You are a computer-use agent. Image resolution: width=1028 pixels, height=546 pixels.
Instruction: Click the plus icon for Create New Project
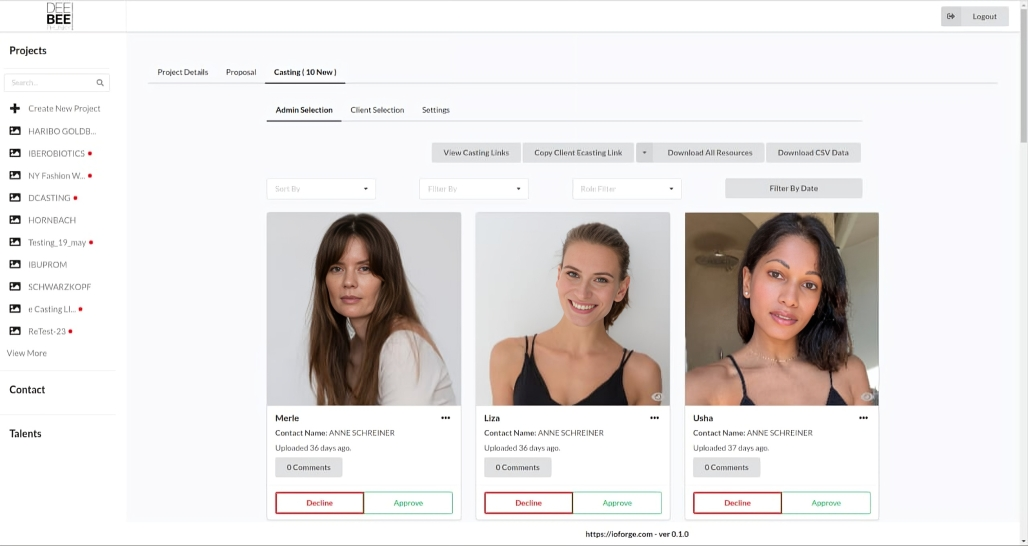(15, 109)
